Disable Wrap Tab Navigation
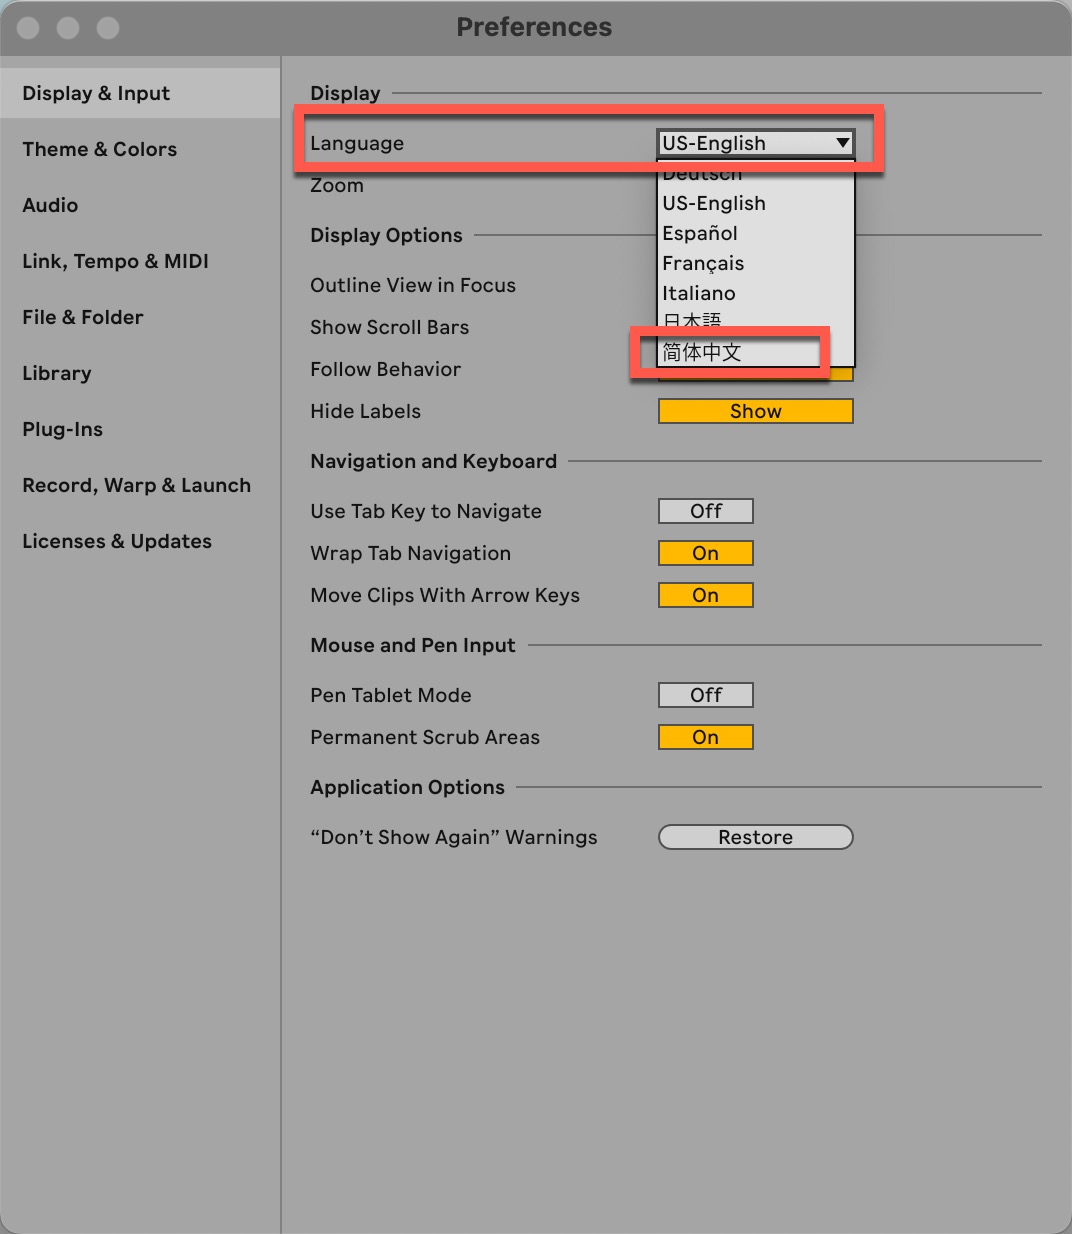1072x1234 pixels. pos(705,553)
